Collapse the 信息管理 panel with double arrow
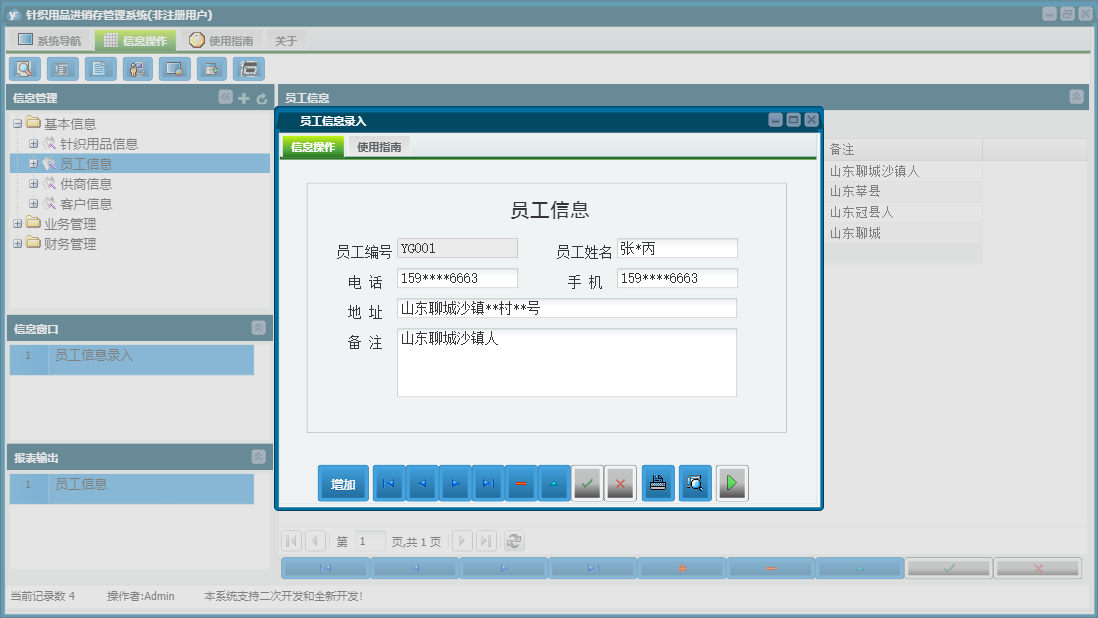Image resolution: width=1098 pixels, height=618 pixels. 225,97
